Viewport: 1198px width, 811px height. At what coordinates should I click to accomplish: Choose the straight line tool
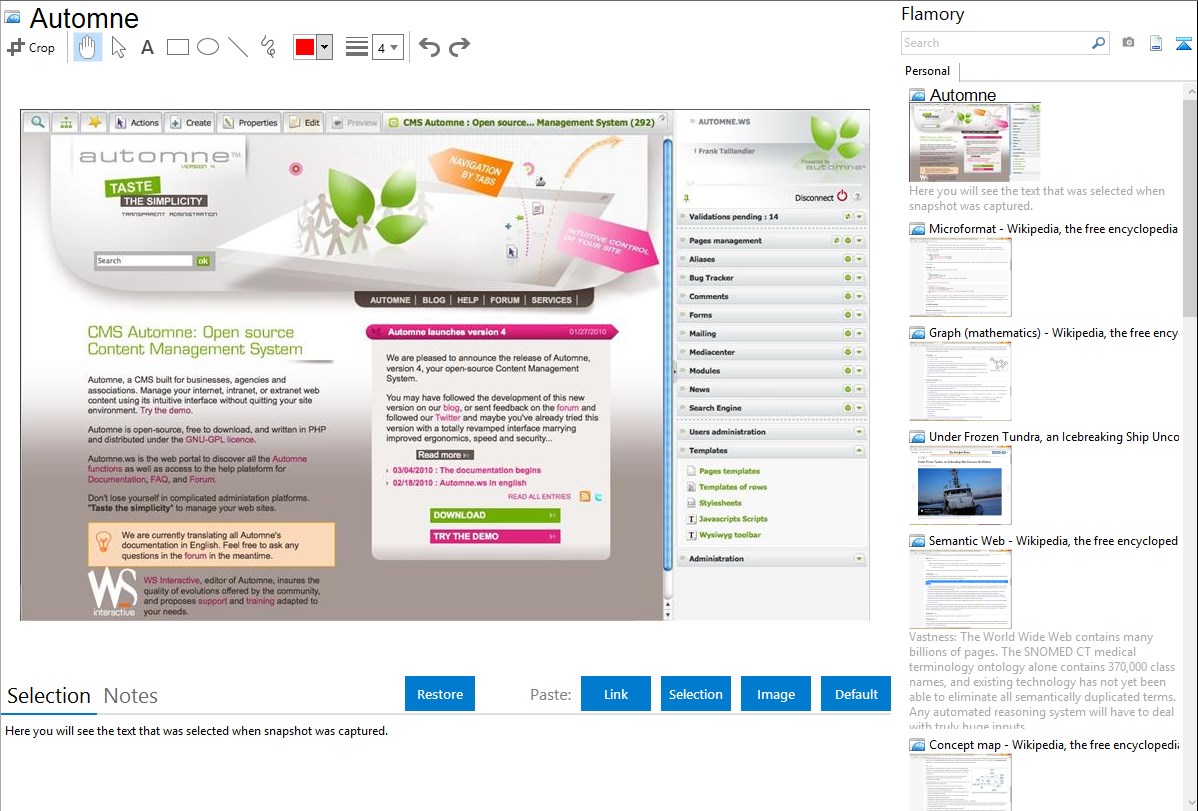pos(238,47)
